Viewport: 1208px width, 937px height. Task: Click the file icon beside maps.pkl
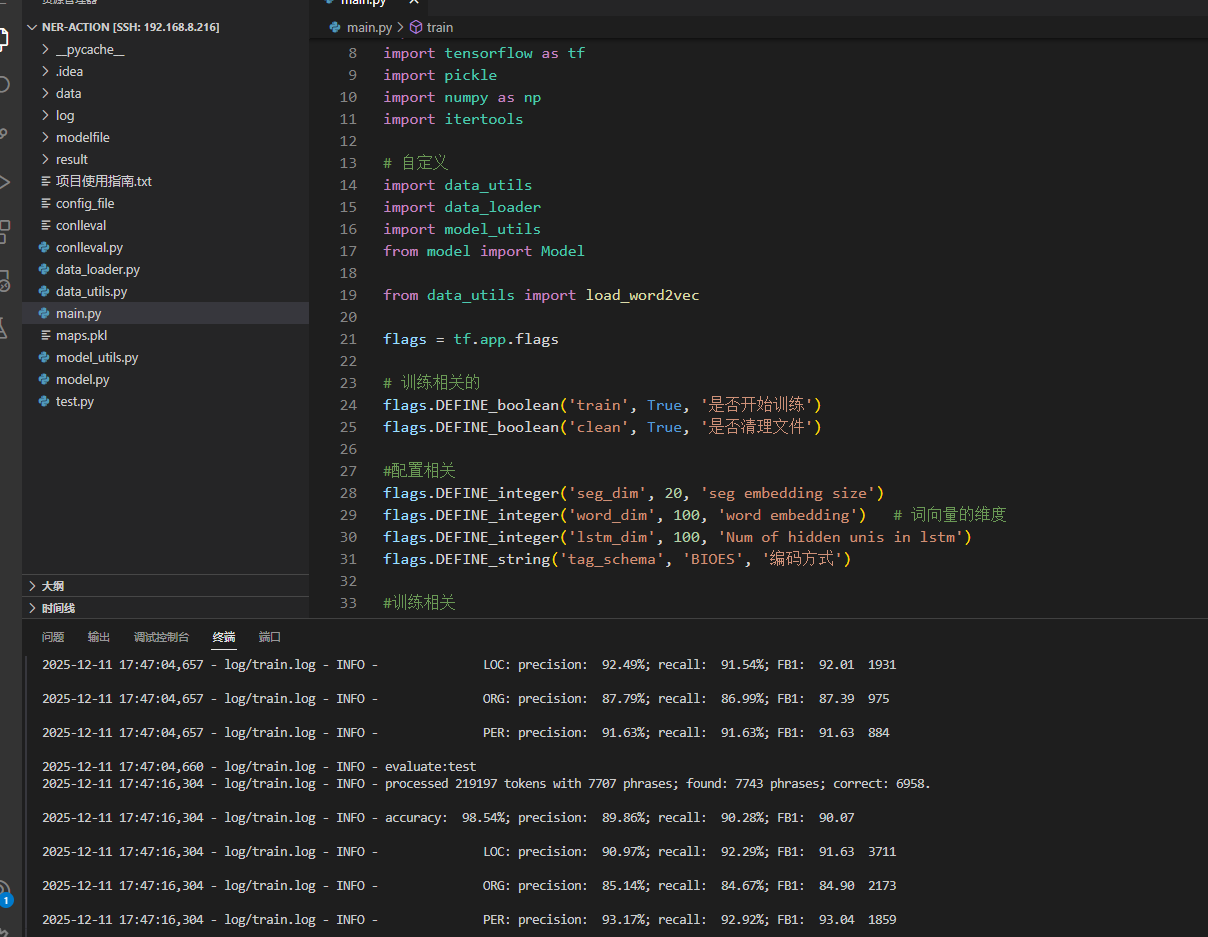pos(45,335)
